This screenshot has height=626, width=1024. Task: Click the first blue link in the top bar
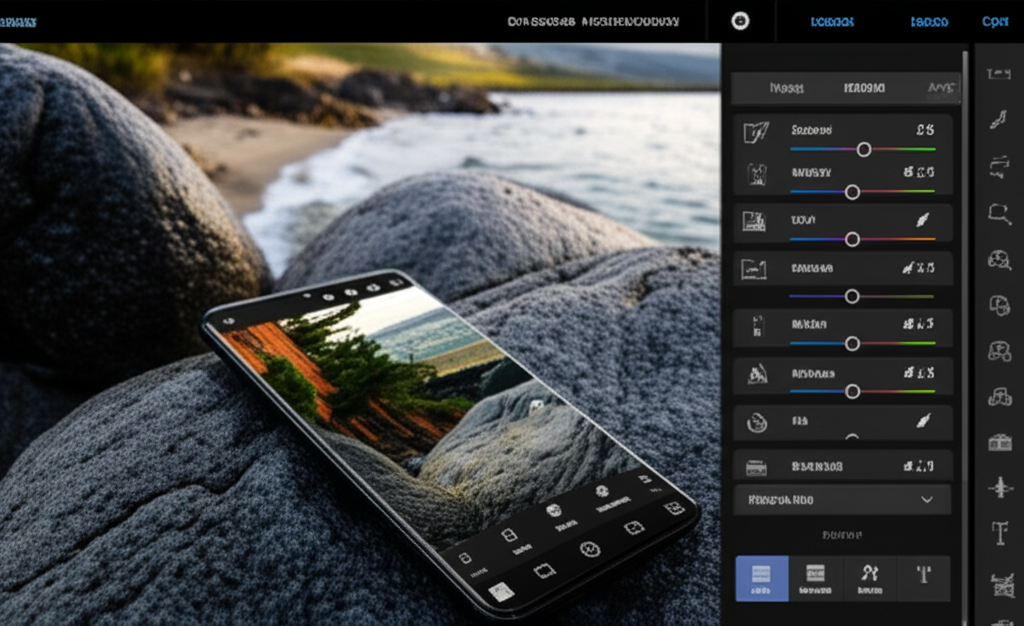[832, 22]
